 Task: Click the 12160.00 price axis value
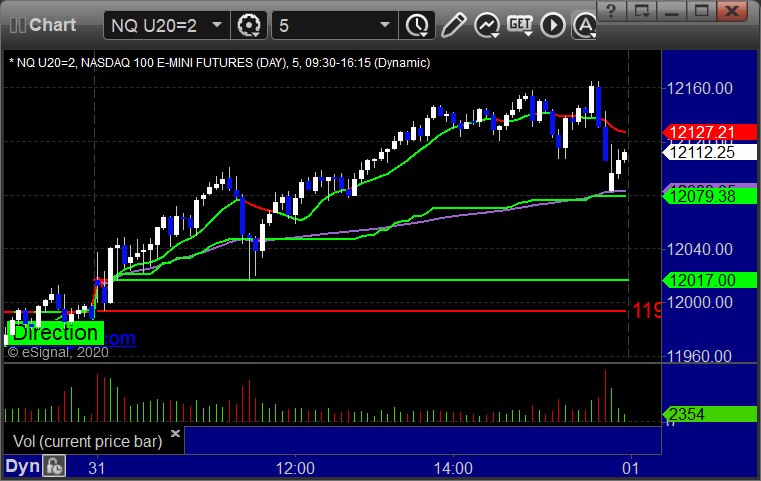coord(699,88)
